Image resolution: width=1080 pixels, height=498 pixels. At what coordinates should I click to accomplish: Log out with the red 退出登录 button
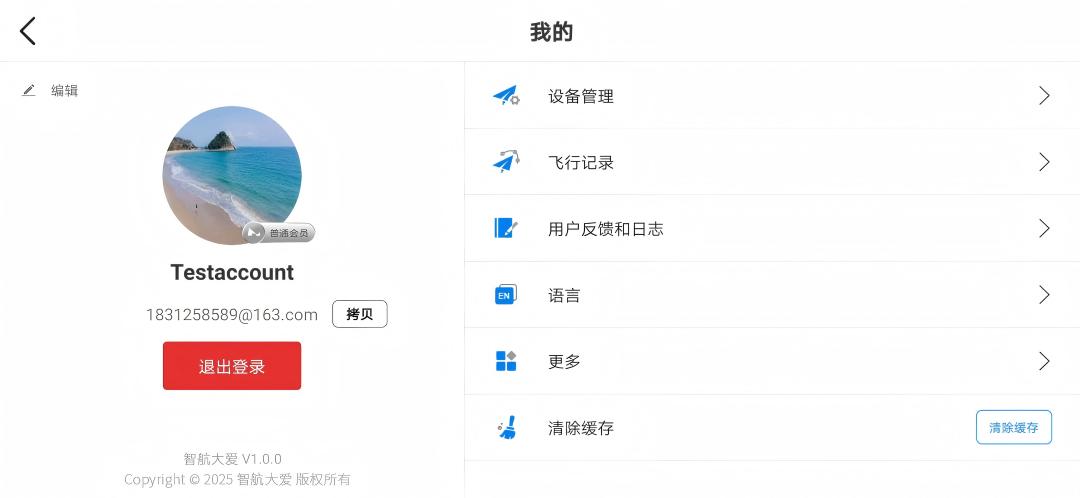coord(232,366)
